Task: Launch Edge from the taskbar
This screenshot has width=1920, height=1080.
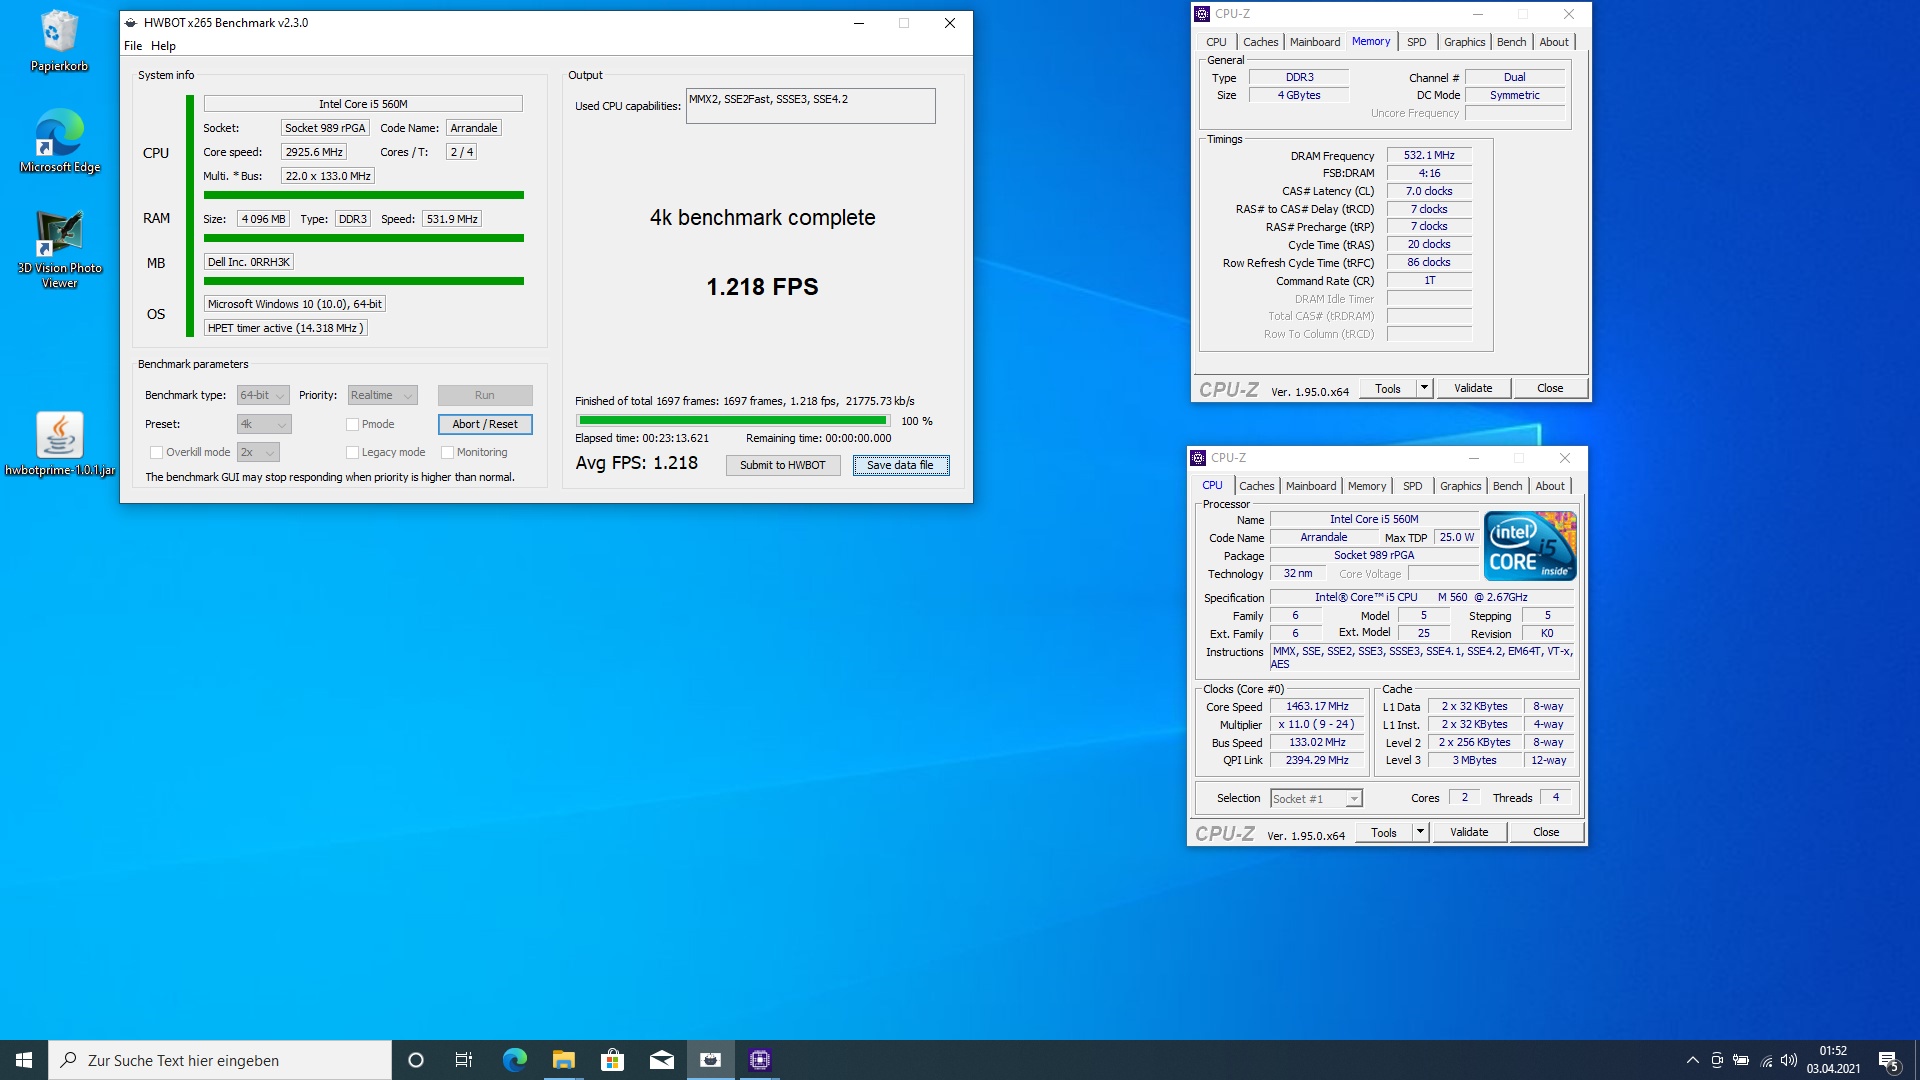Action: pyautogui.click(x=514, y=1060)
